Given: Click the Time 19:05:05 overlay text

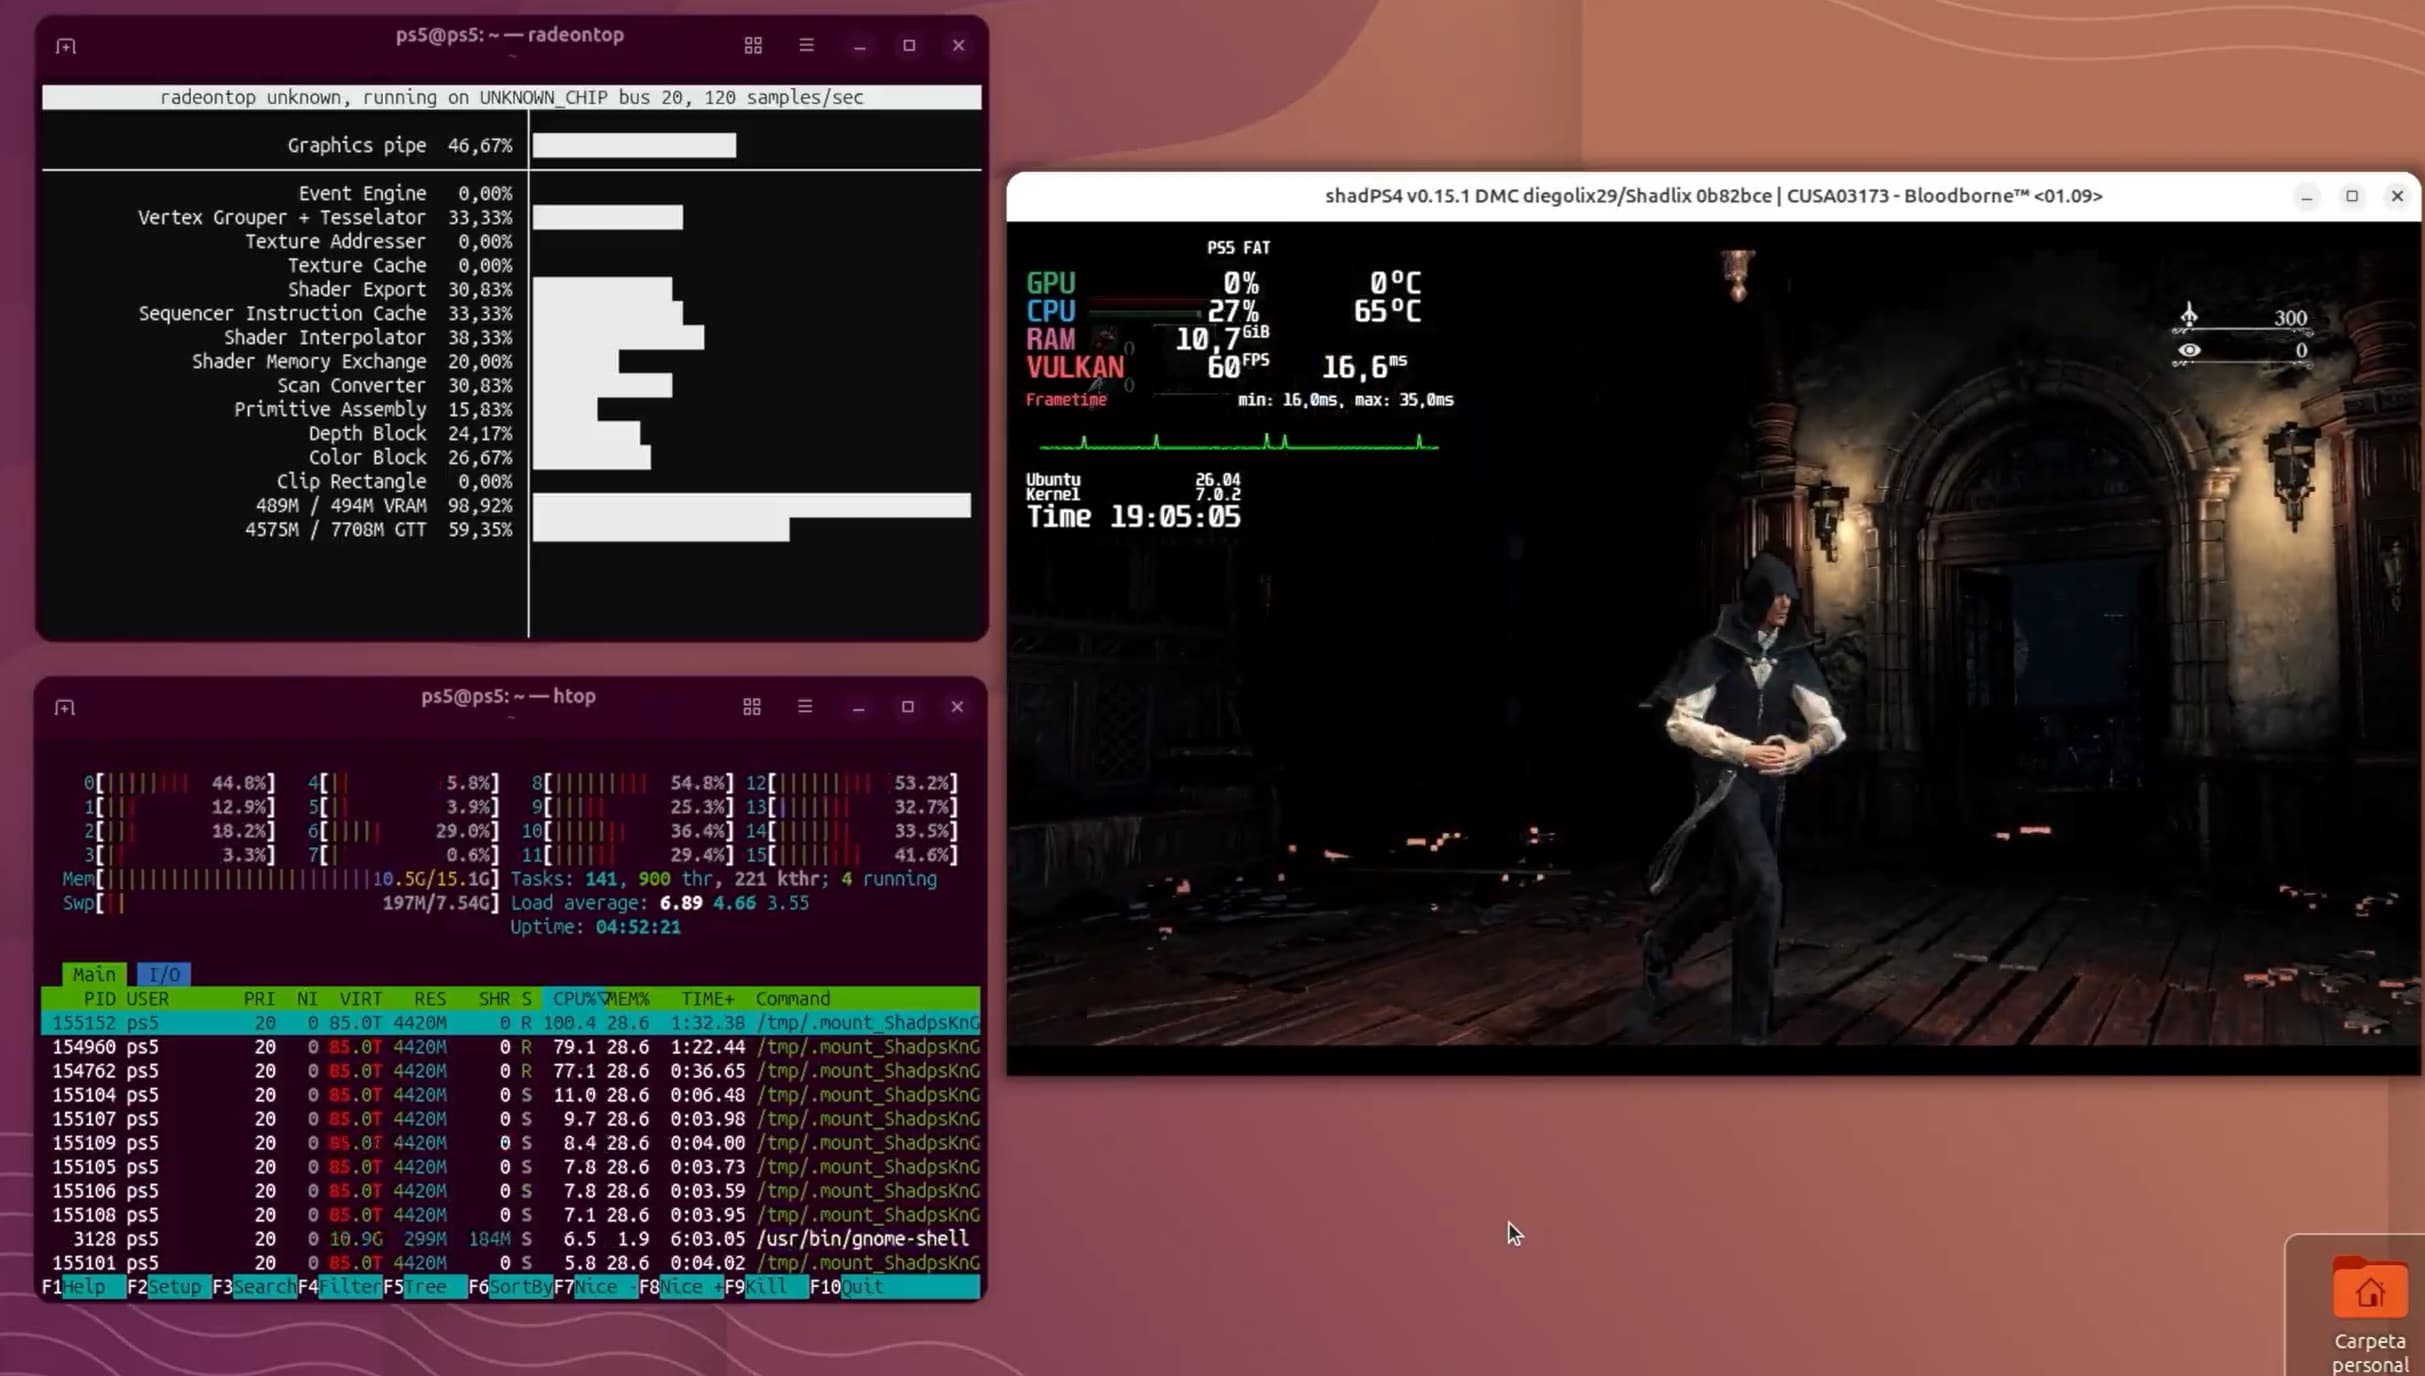Looking at the screenshot, I should [1133, 517].
